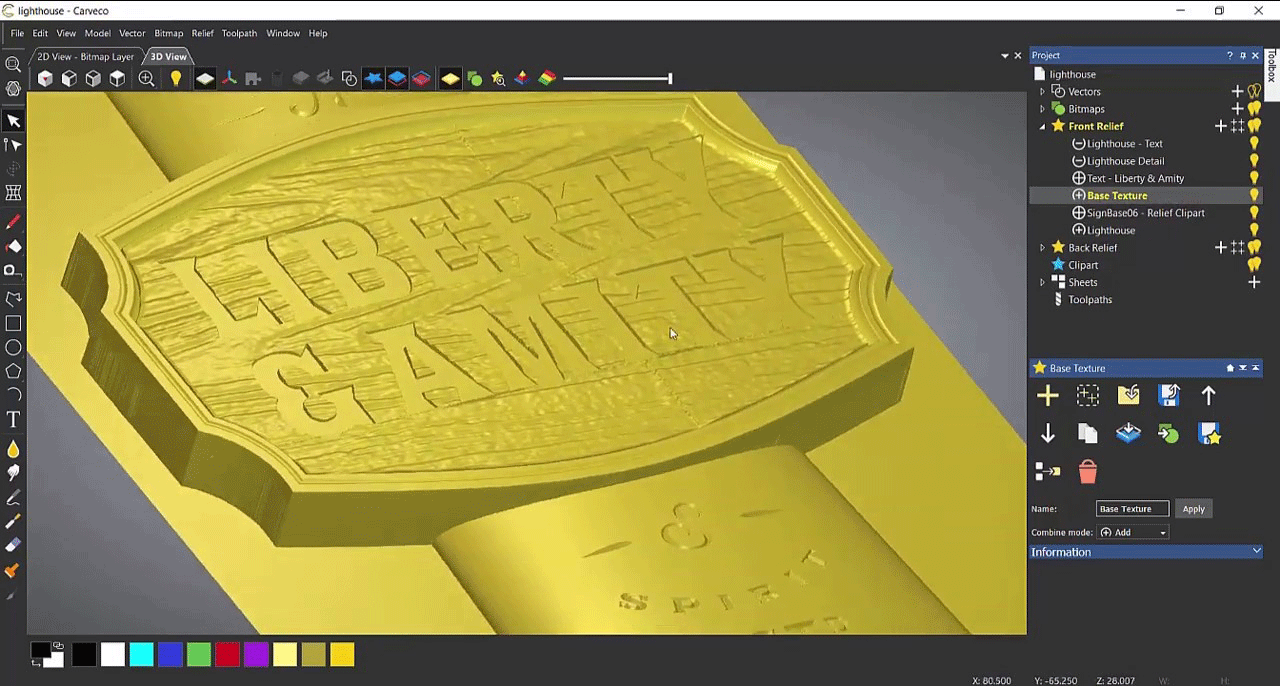Screen dimensions: 1280x686
Task: Open the Combine mode dropdown
Action: click(1133, 533)
